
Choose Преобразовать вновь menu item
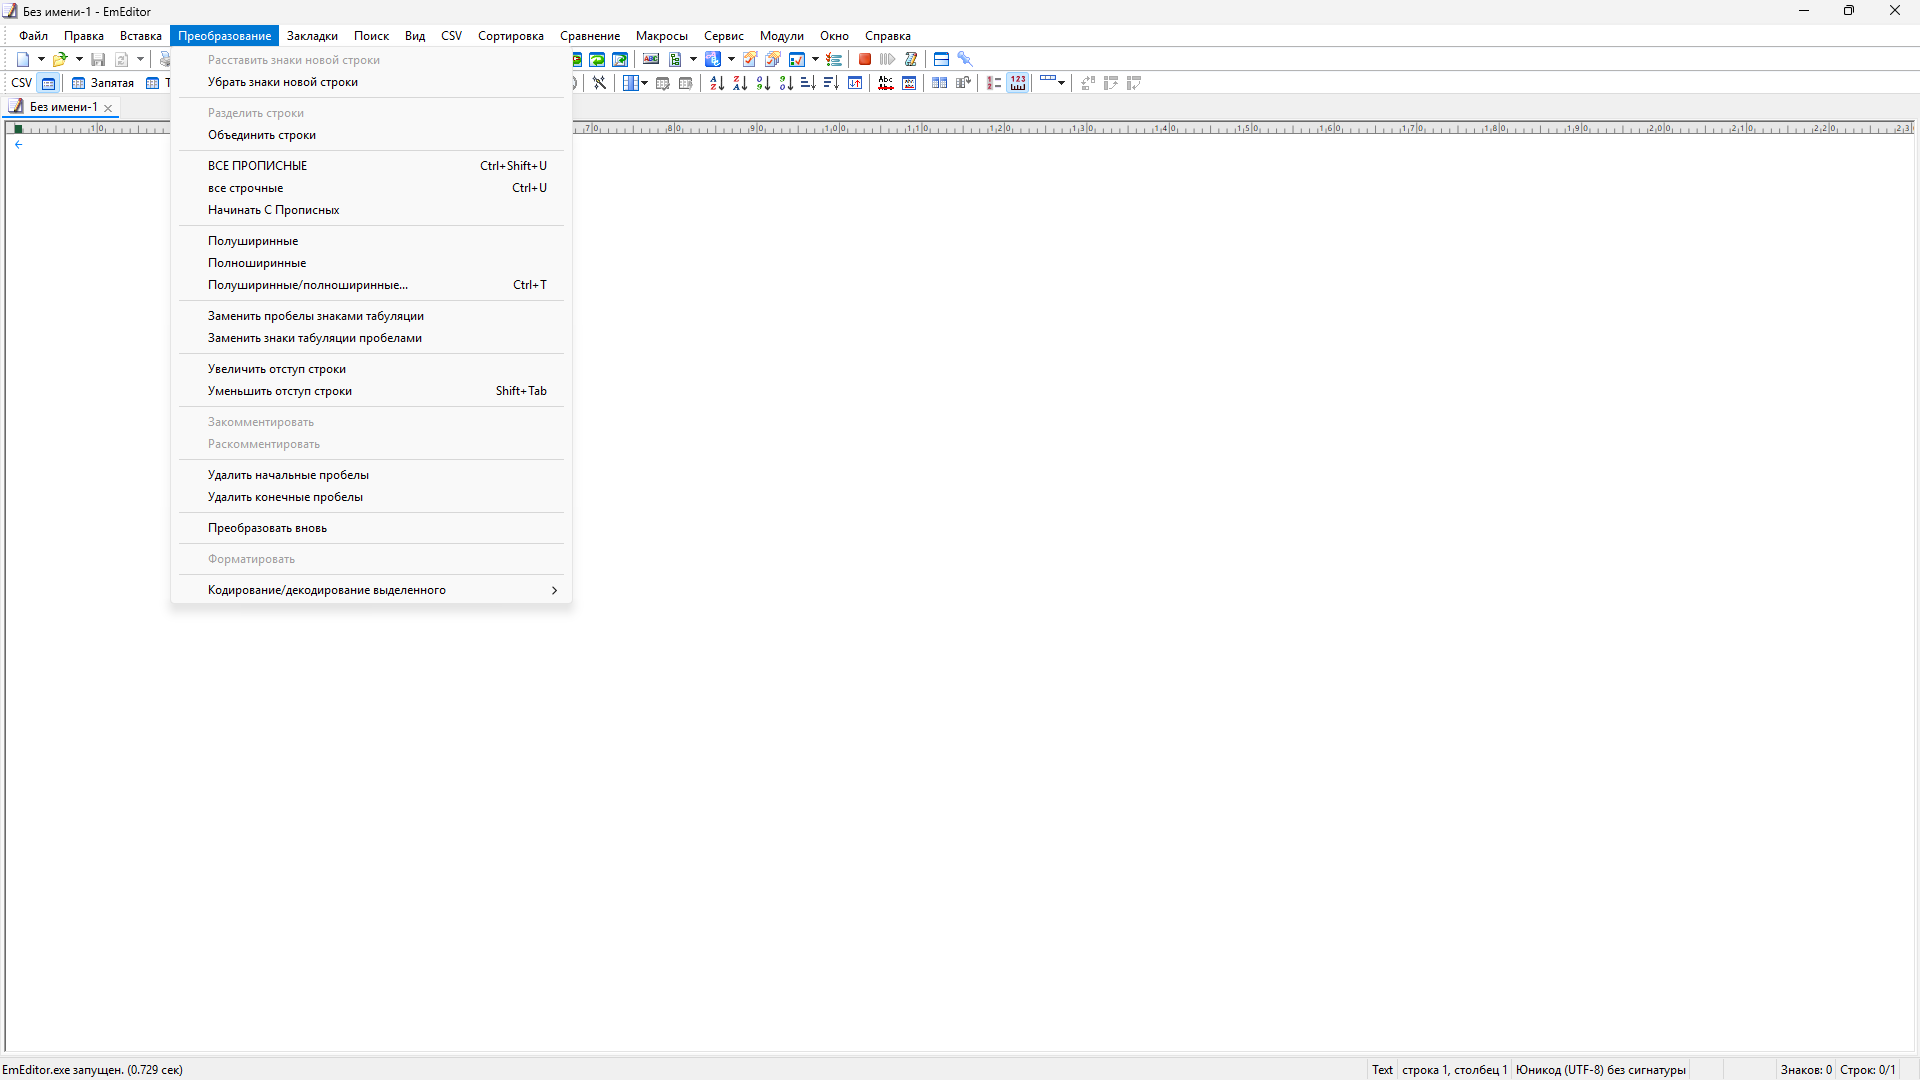tap(371, 528)
